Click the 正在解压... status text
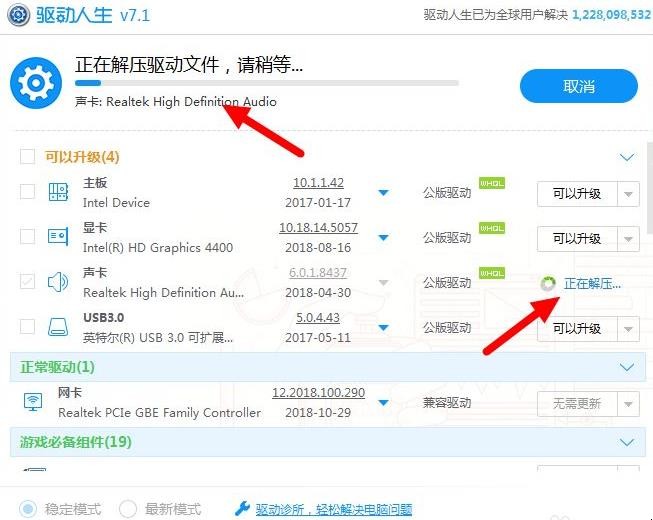This screenshot has height=520, width=653. [x=592, y=284]
